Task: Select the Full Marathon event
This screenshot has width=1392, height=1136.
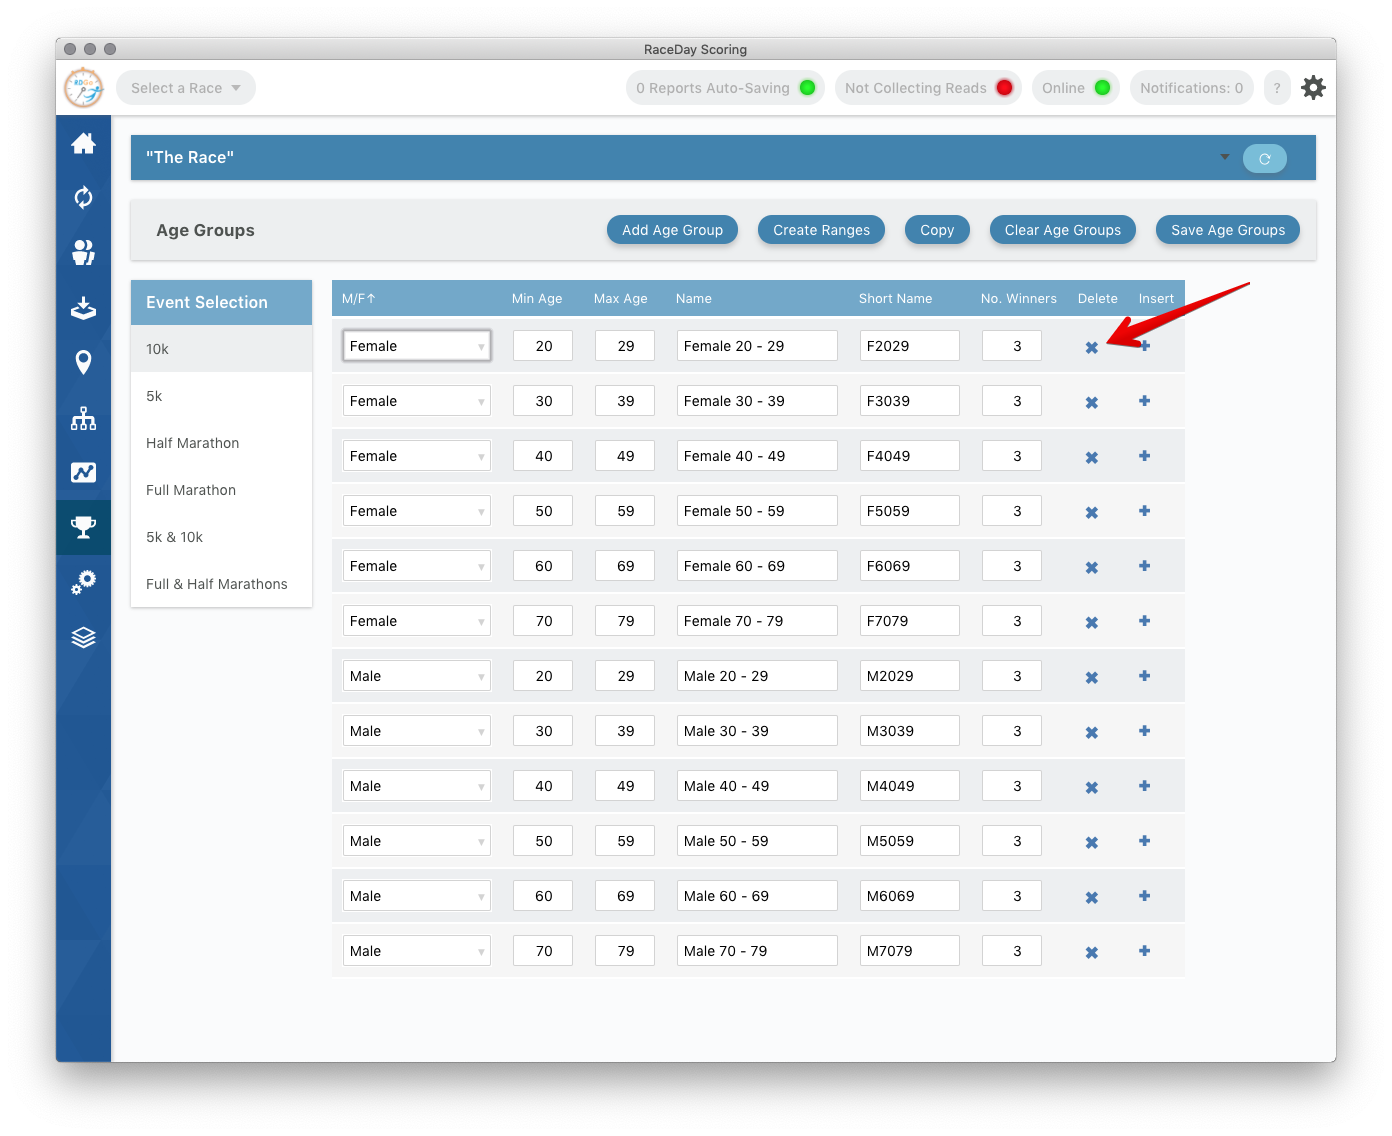Action: pos(221,490)
